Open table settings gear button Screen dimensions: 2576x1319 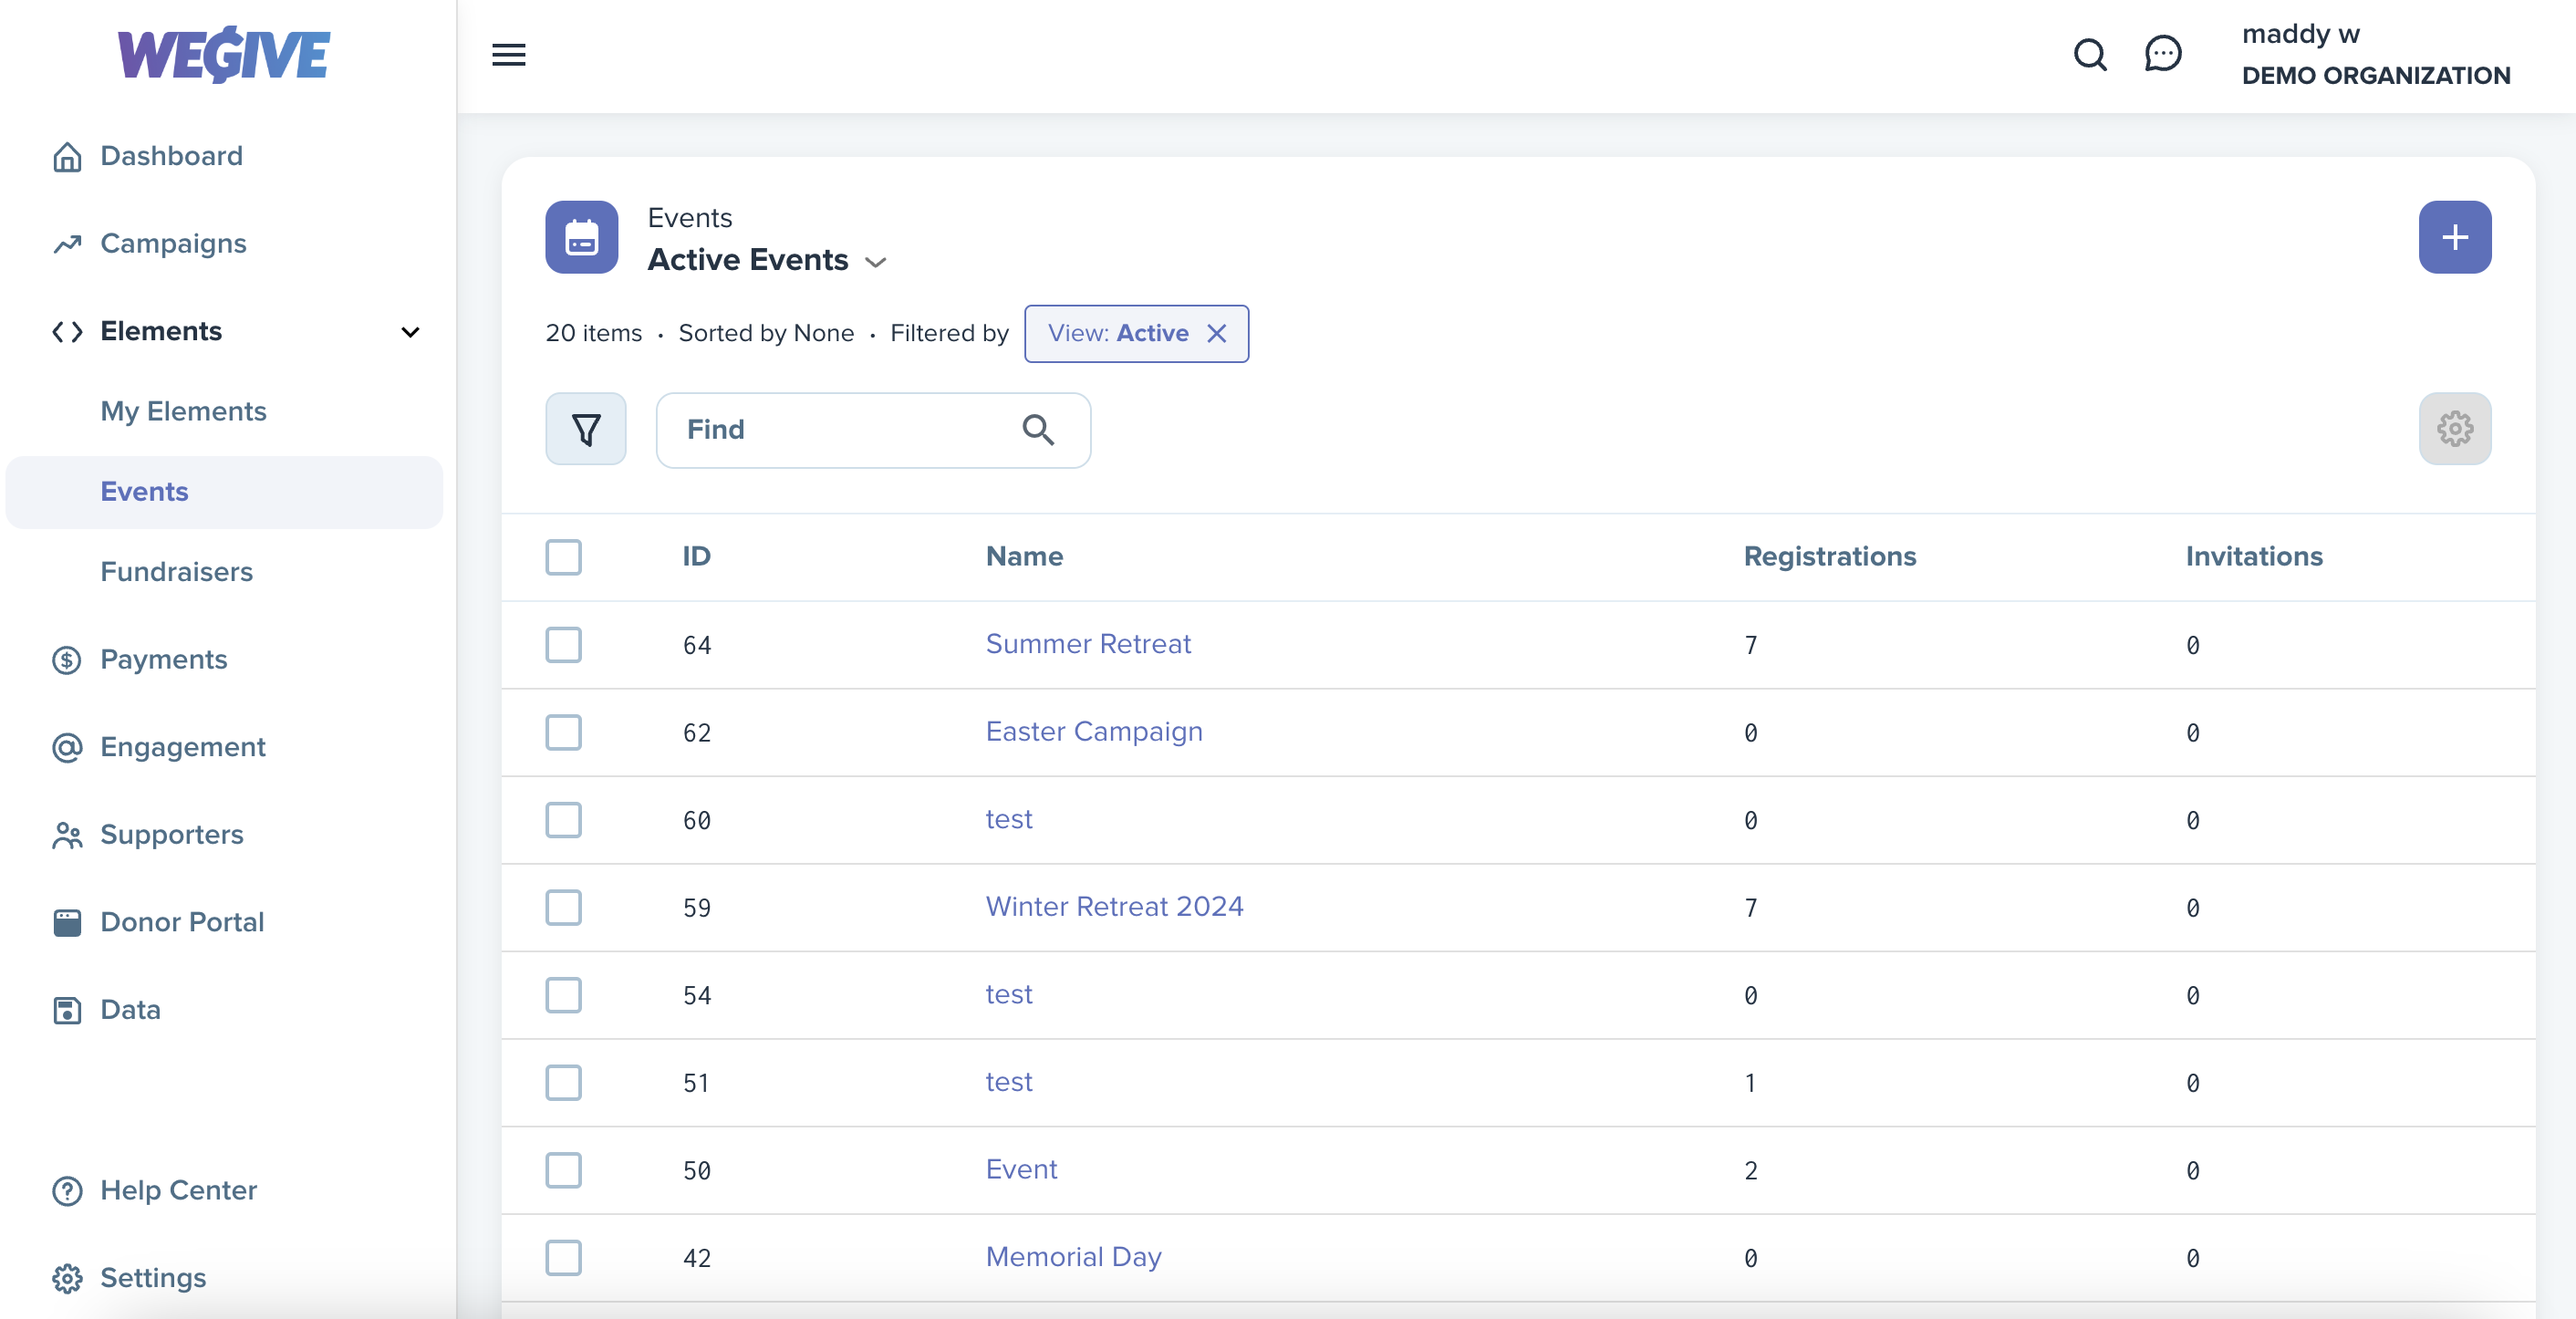[x=2455, y=429]
